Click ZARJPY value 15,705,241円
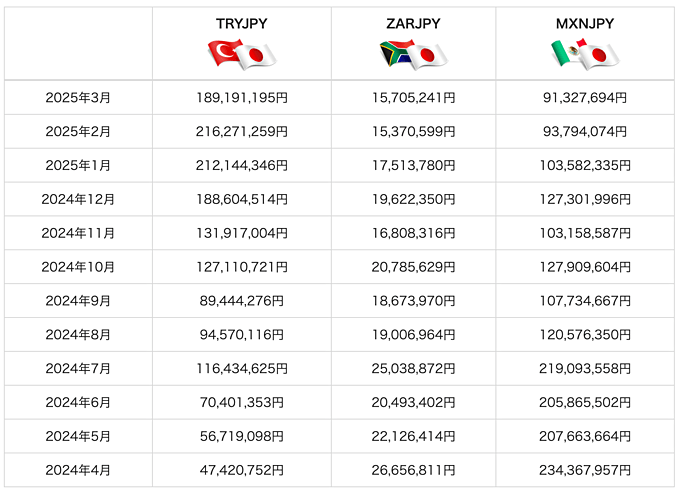Image resolution: width=680 pixels, height=492 pixels. coord(413,98)
